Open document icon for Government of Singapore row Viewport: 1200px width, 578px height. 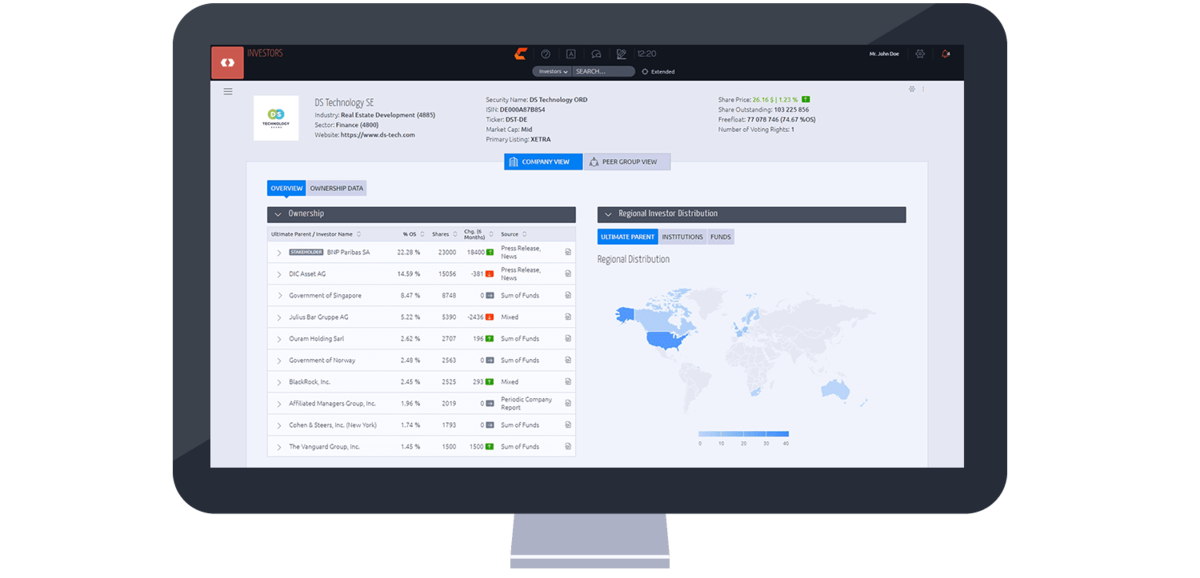click(x=568, y=296)
